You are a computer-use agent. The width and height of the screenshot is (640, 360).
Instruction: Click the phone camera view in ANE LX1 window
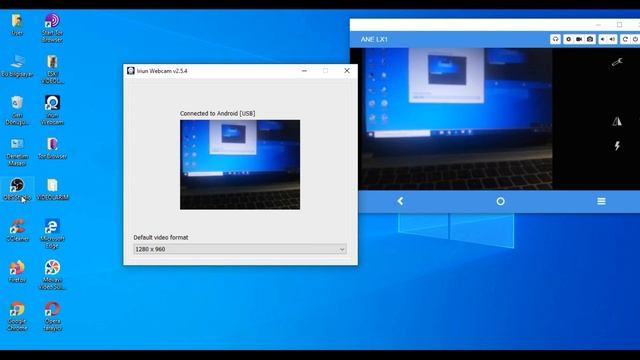coord(456,119)
